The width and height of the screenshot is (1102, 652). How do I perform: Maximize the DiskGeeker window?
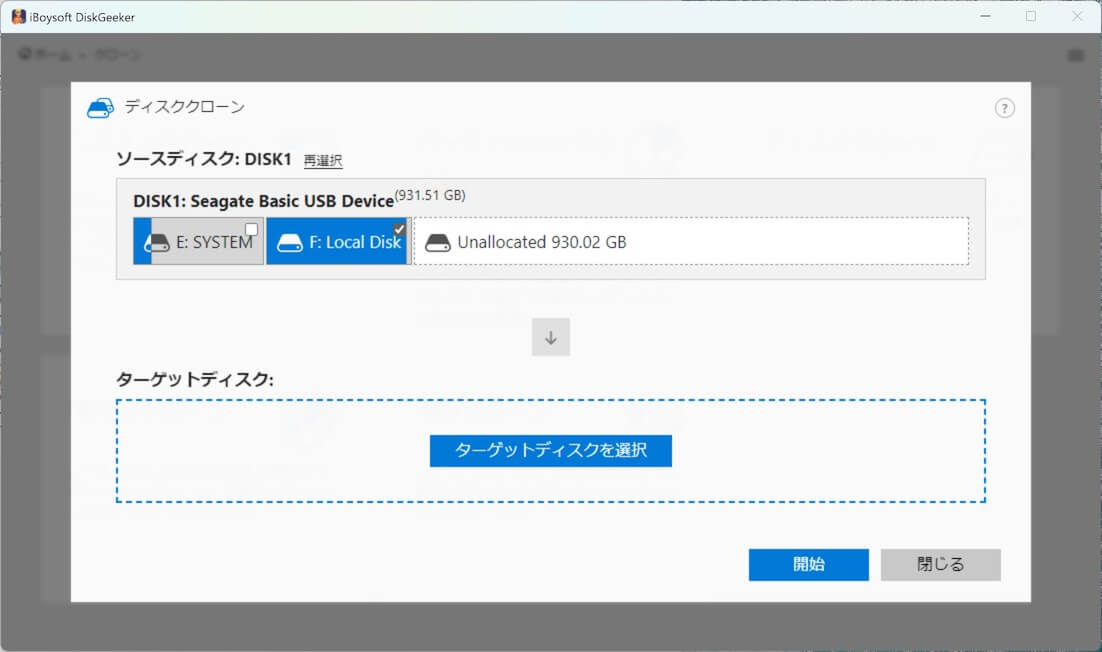(1031, 16)
